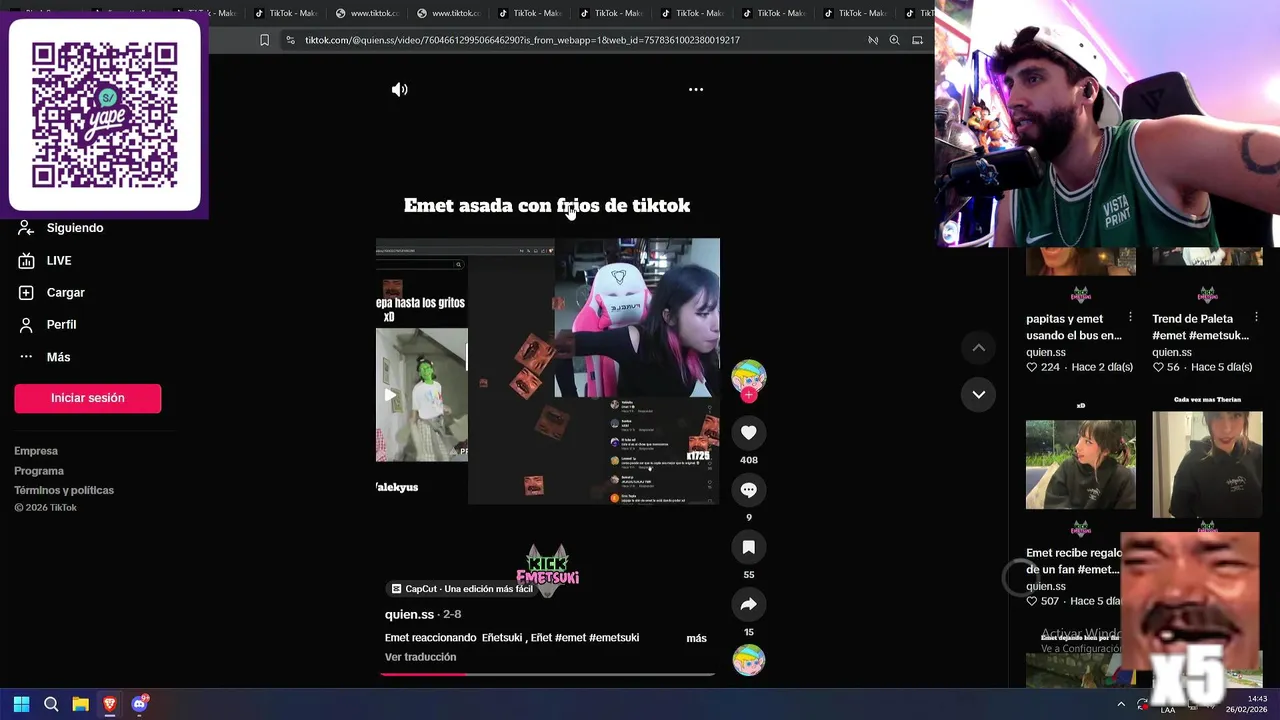Screen dimensions: 1280x720
Task: Open the Programa footer link
Action: (39, 471)
